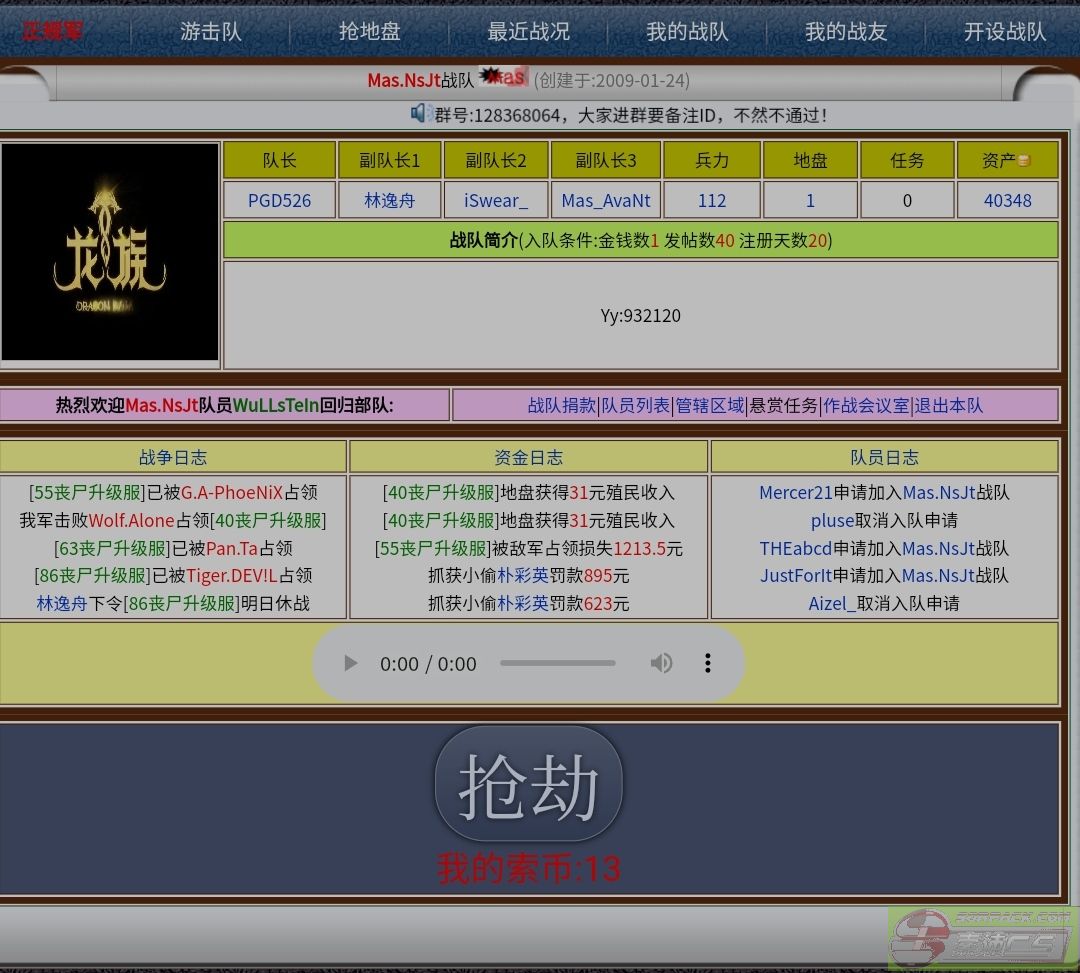This screenshot has width=1080, height=973.
Task: Open the 队员列表 link
Action: tap(635, 405)
